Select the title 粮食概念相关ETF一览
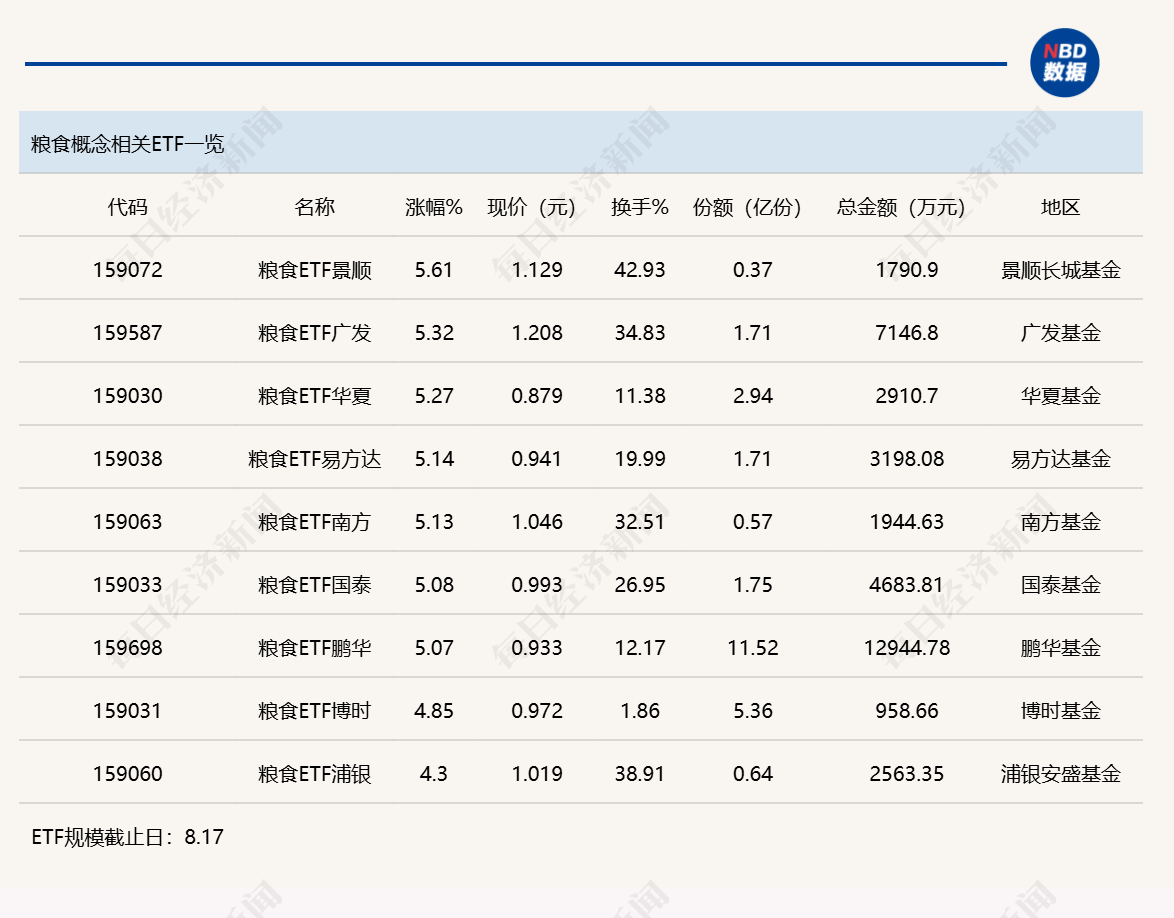 (127, 144)
